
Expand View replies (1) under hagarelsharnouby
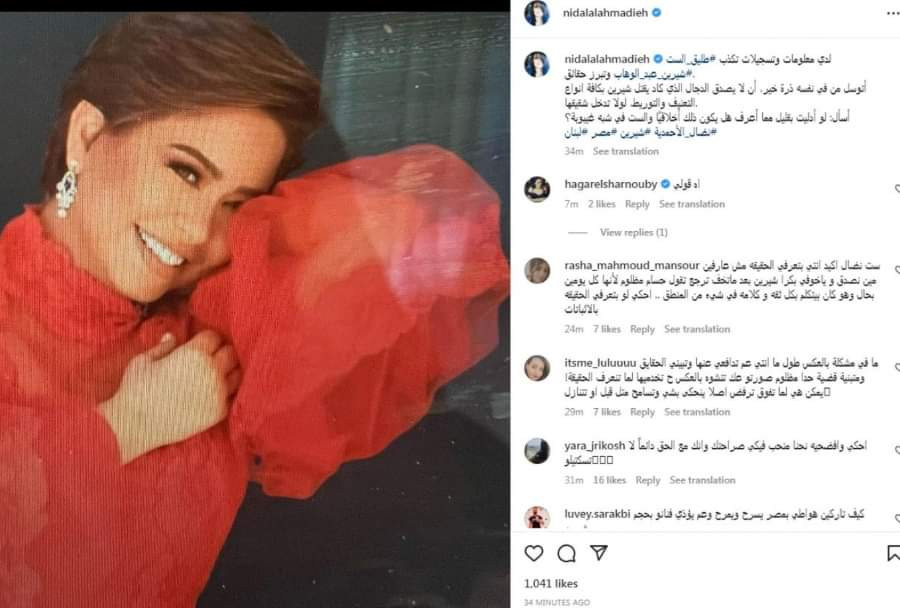click(634, 233)
